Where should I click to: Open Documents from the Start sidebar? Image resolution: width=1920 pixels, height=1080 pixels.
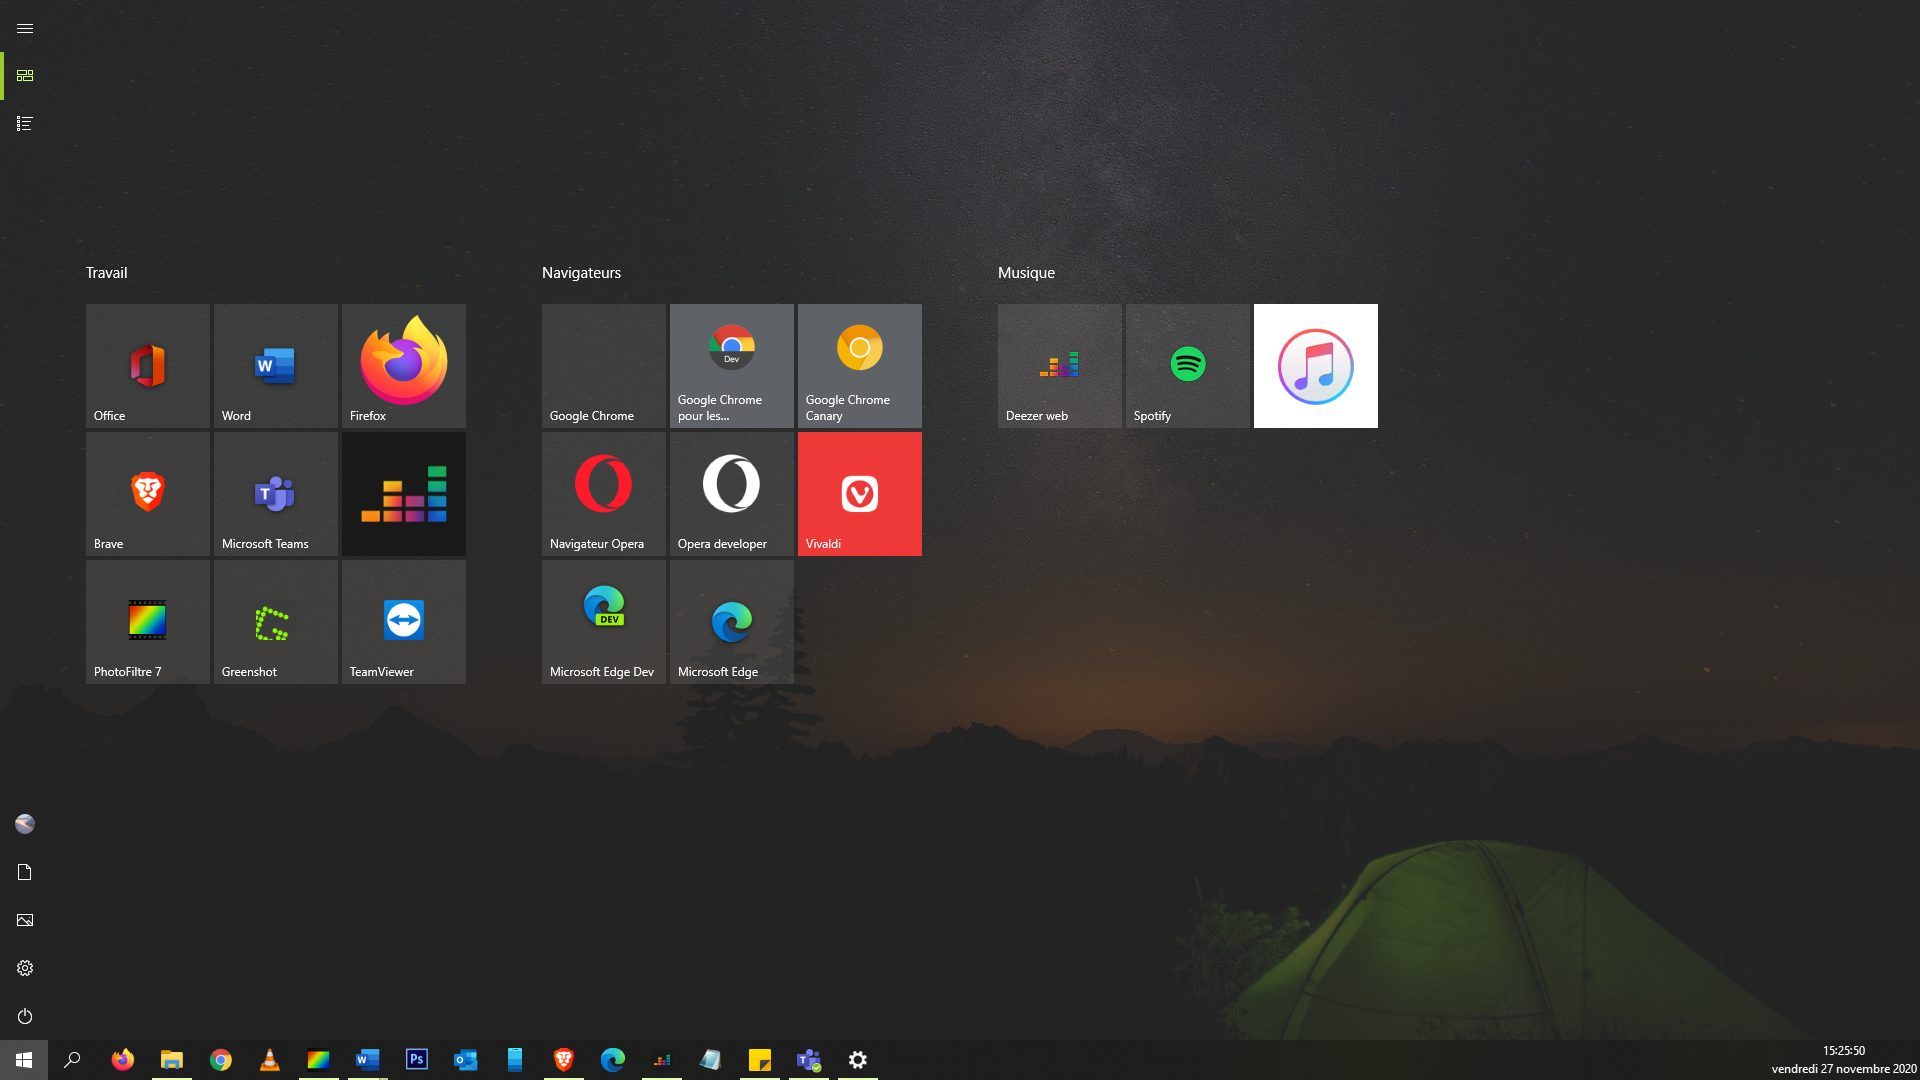pyautogui.click(x=25, y=872)
